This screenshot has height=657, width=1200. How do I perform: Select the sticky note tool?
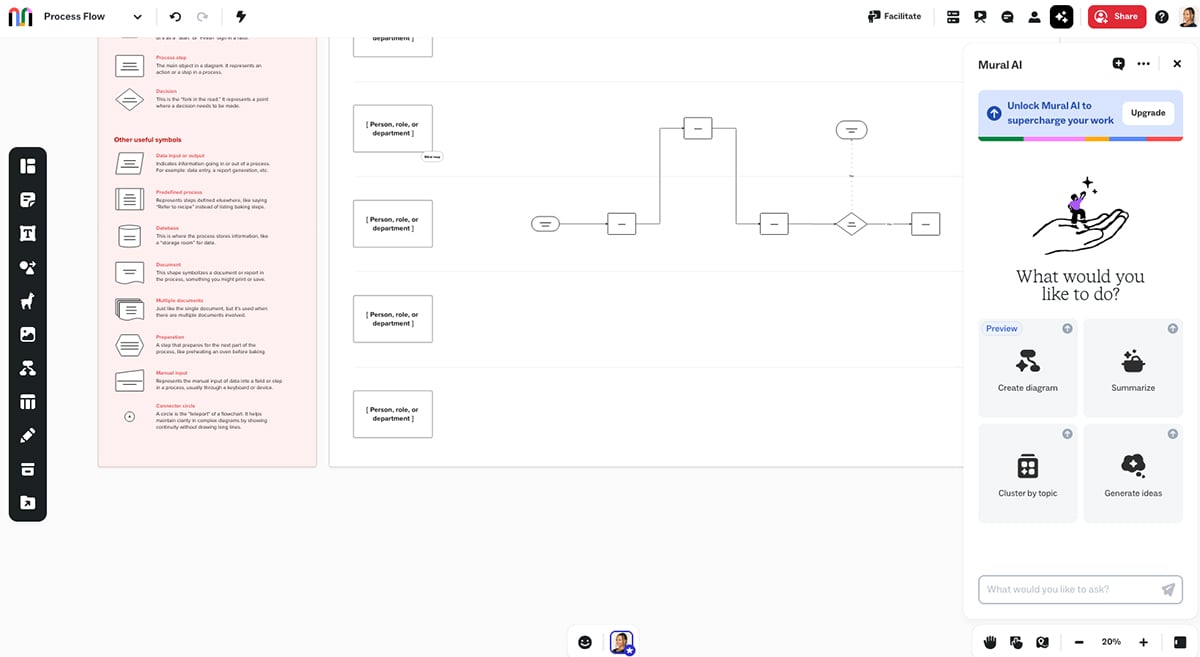27,199
